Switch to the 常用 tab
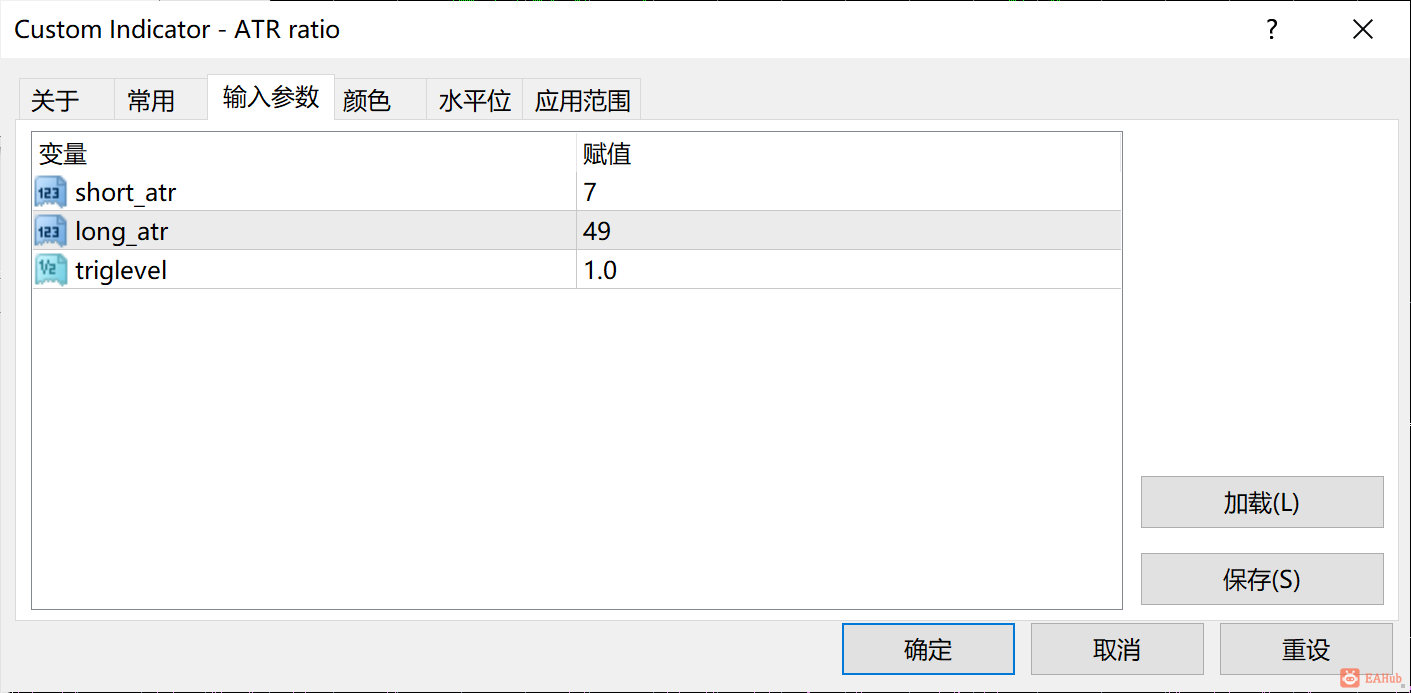This screenshot has height=693, width=1411. [151, 101]
